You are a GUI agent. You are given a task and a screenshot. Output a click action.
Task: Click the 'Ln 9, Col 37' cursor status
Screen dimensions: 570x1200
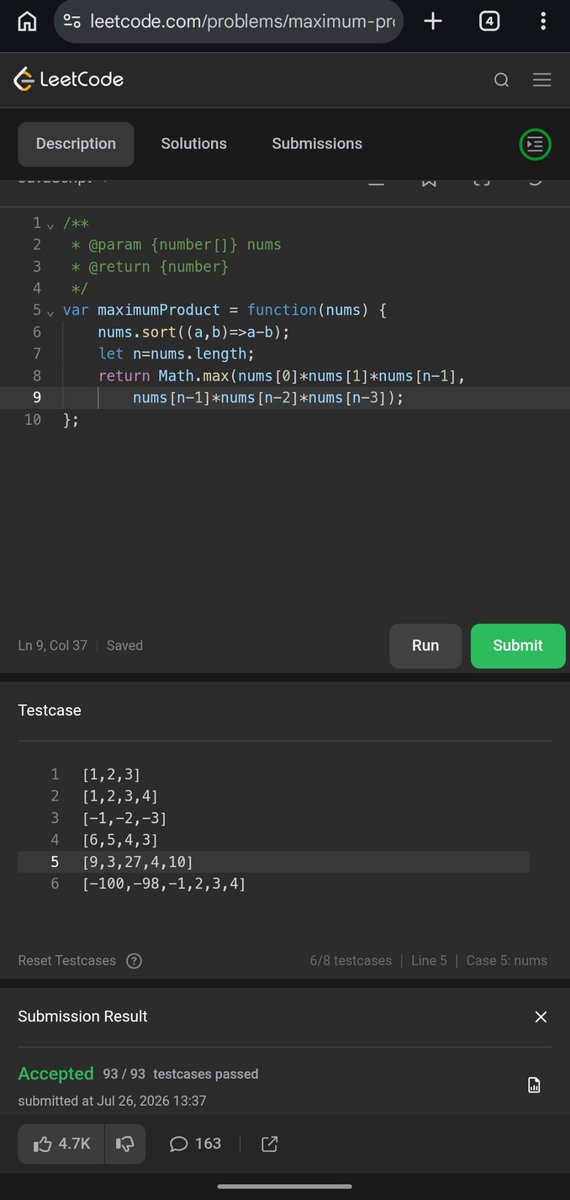pyautogui.click(x=52, y=646)
